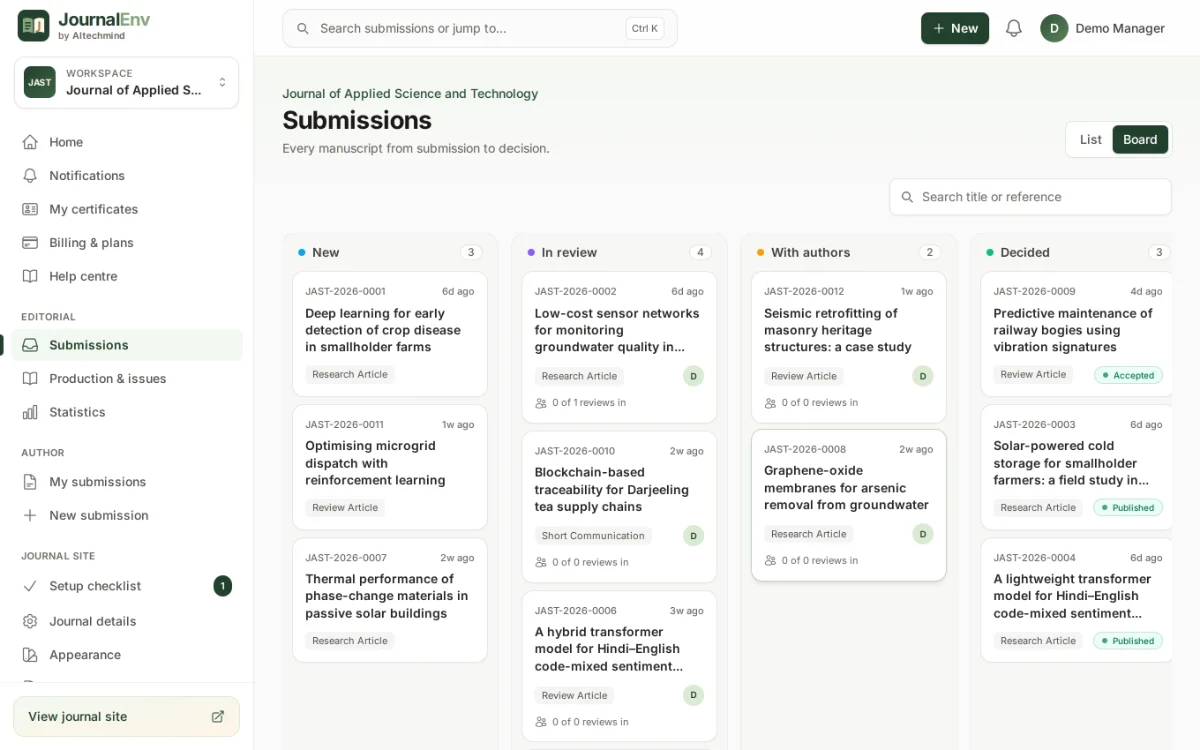Screen dimensions: 1200x750
Task: Click the JAST workspace badge icon
Action: (x=40, y=82)
